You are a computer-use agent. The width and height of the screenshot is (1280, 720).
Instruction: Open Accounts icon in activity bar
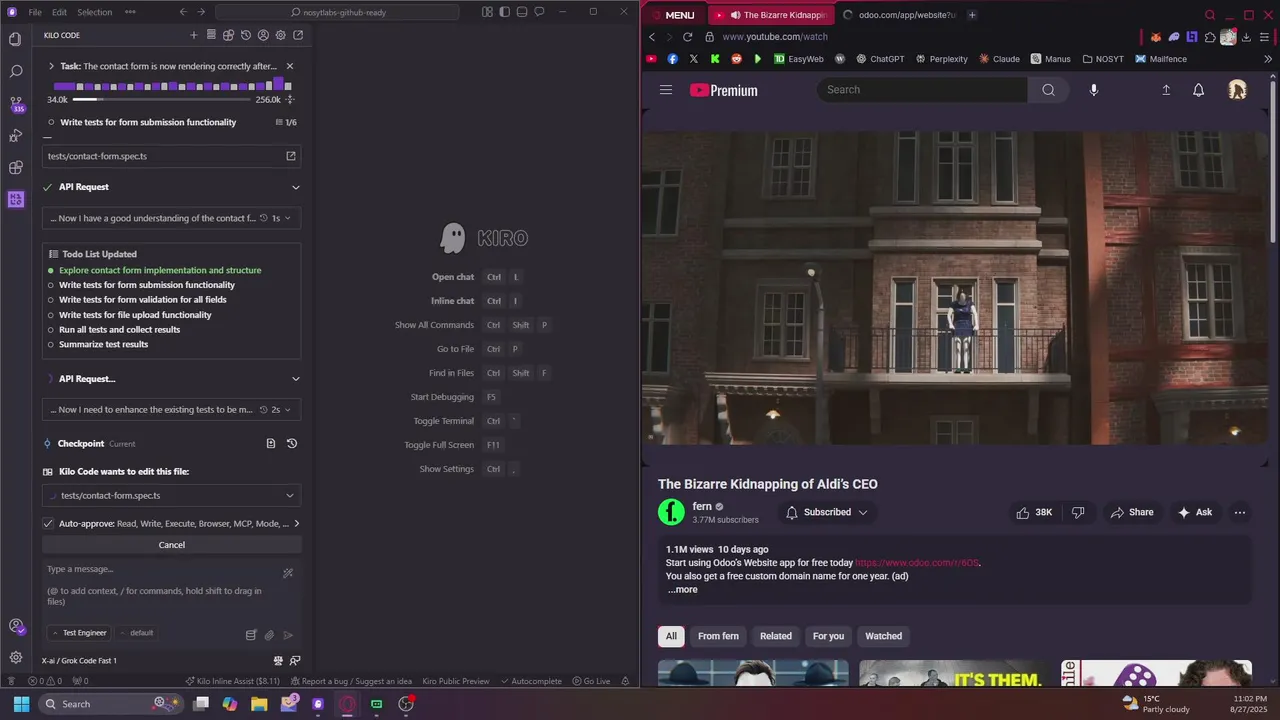point(15,626)
